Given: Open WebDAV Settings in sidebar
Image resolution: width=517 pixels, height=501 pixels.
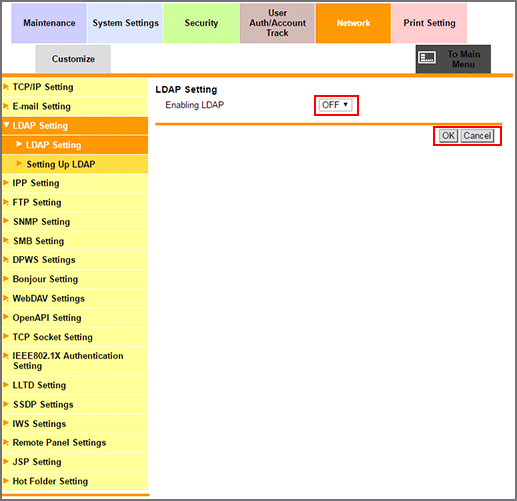Looking at the screenshot, I should pyautogui.click(x=75, y=299).
